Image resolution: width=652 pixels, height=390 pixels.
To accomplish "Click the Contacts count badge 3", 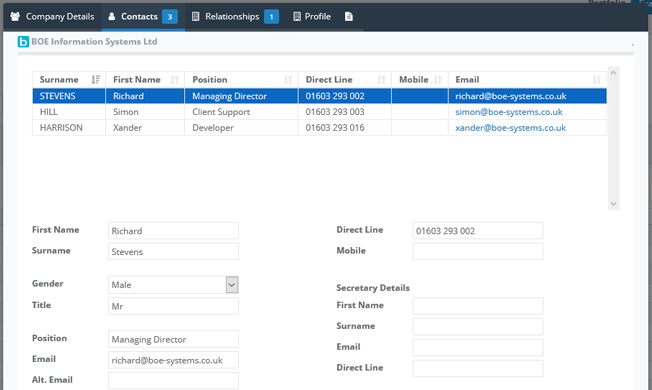I will (x=170, y=17).
